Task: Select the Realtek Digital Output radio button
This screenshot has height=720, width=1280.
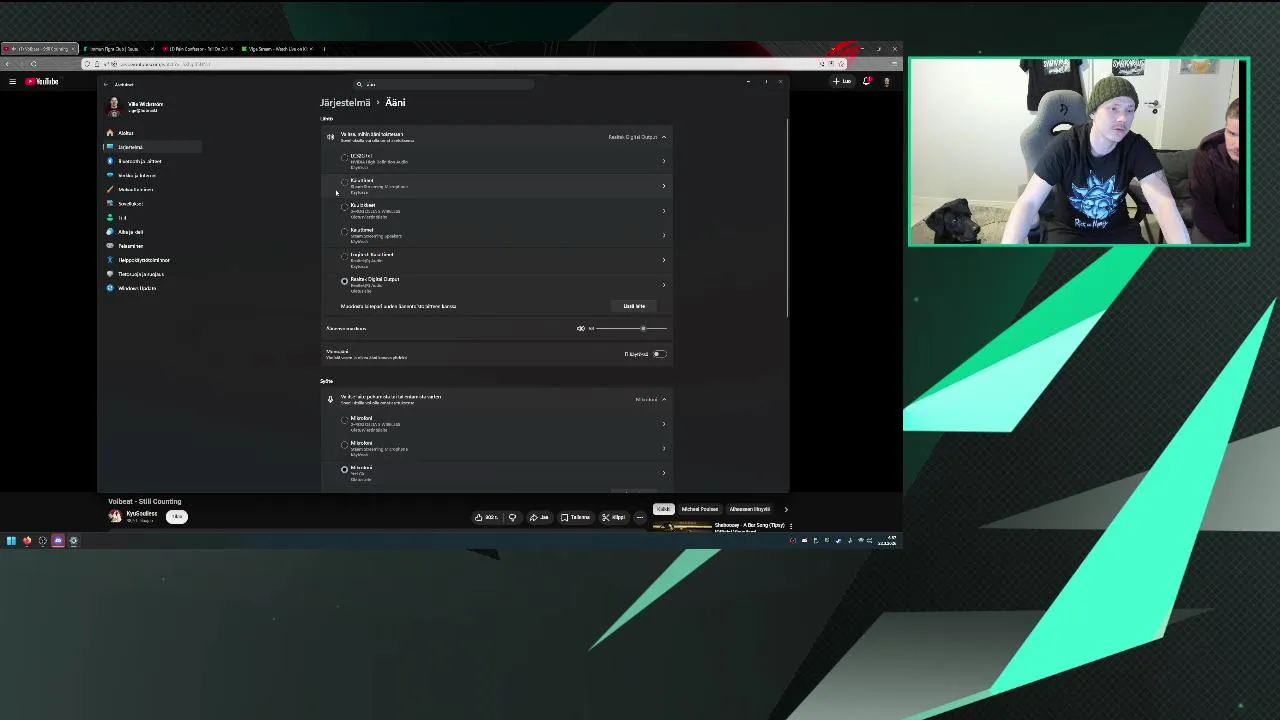Action: [345, 281]
